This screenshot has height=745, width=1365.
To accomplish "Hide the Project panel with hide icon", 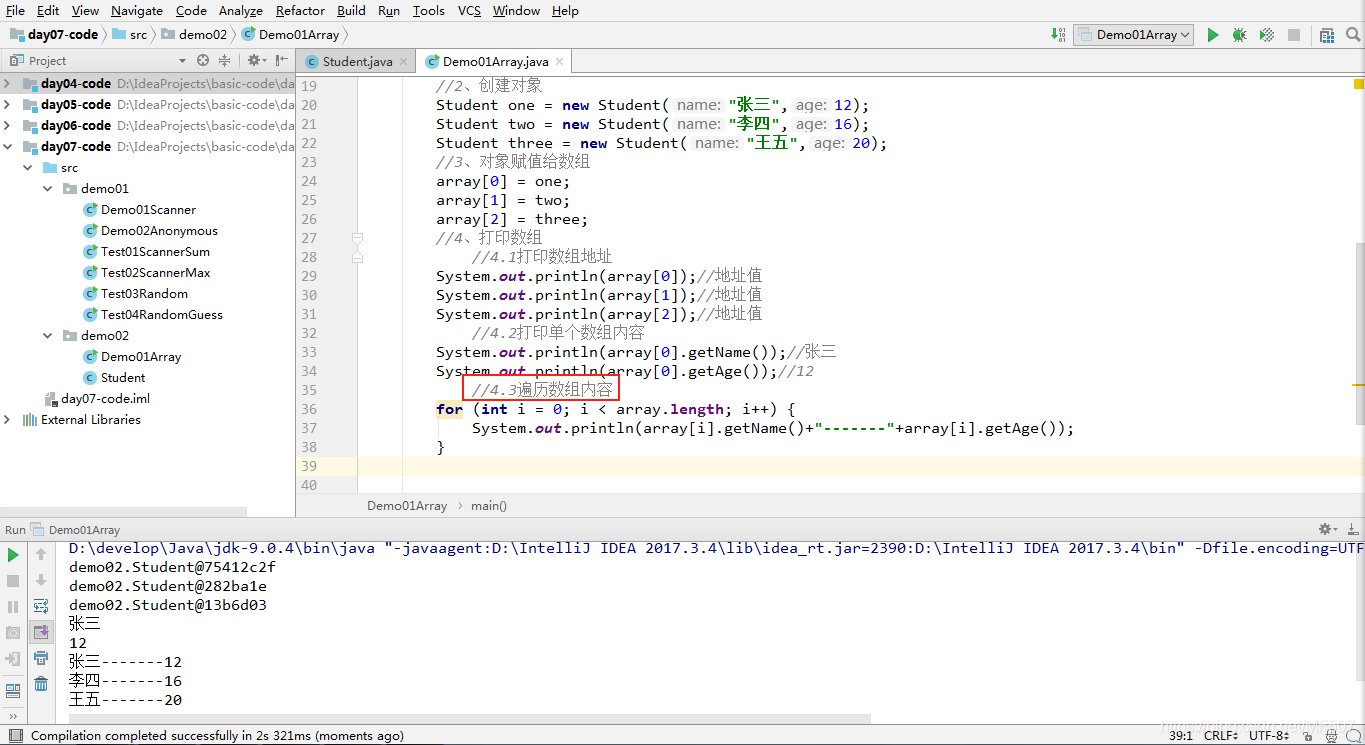I will coord(282,60).
